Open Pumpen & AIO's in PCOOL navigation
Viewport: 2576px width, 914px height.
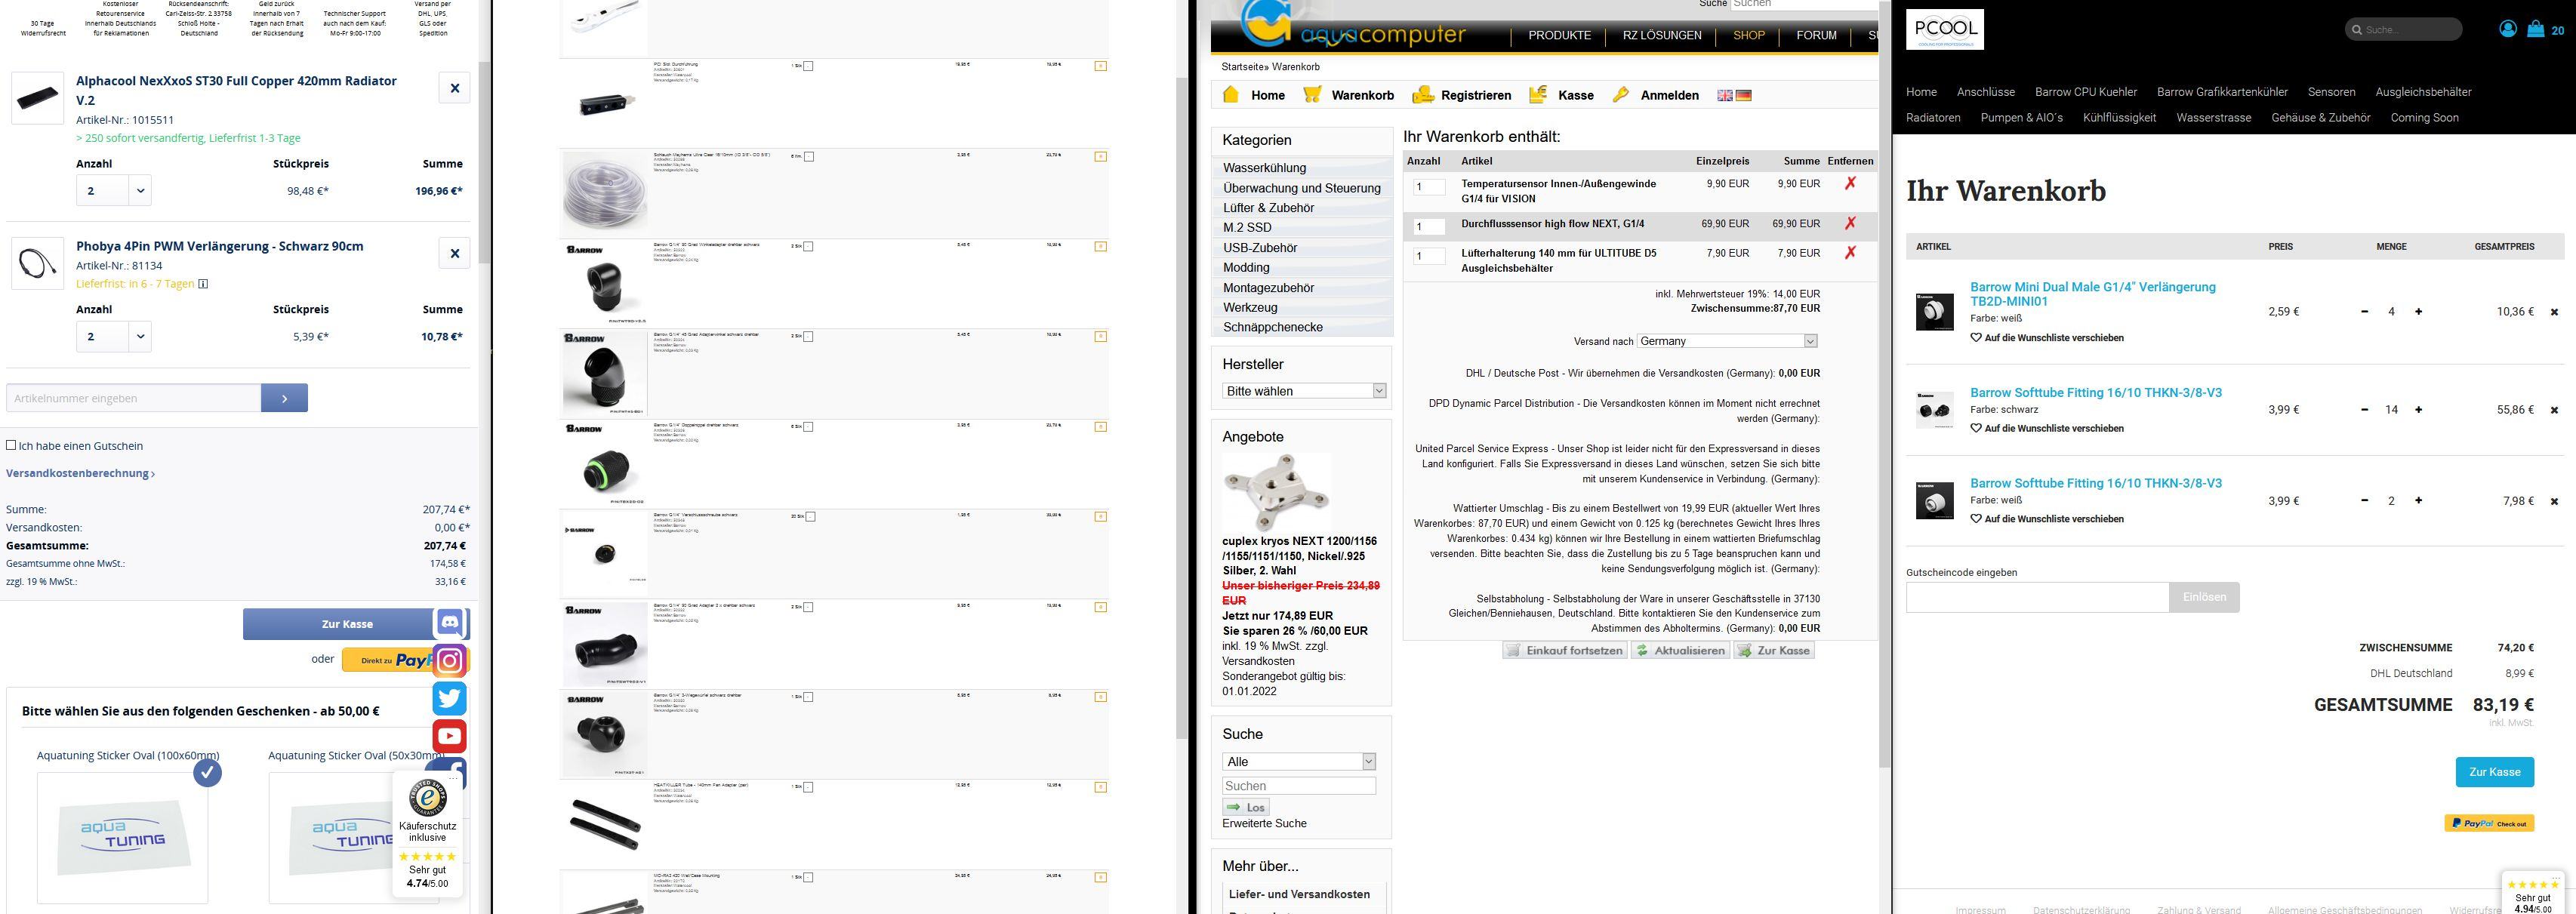[x=2022, y=118]
